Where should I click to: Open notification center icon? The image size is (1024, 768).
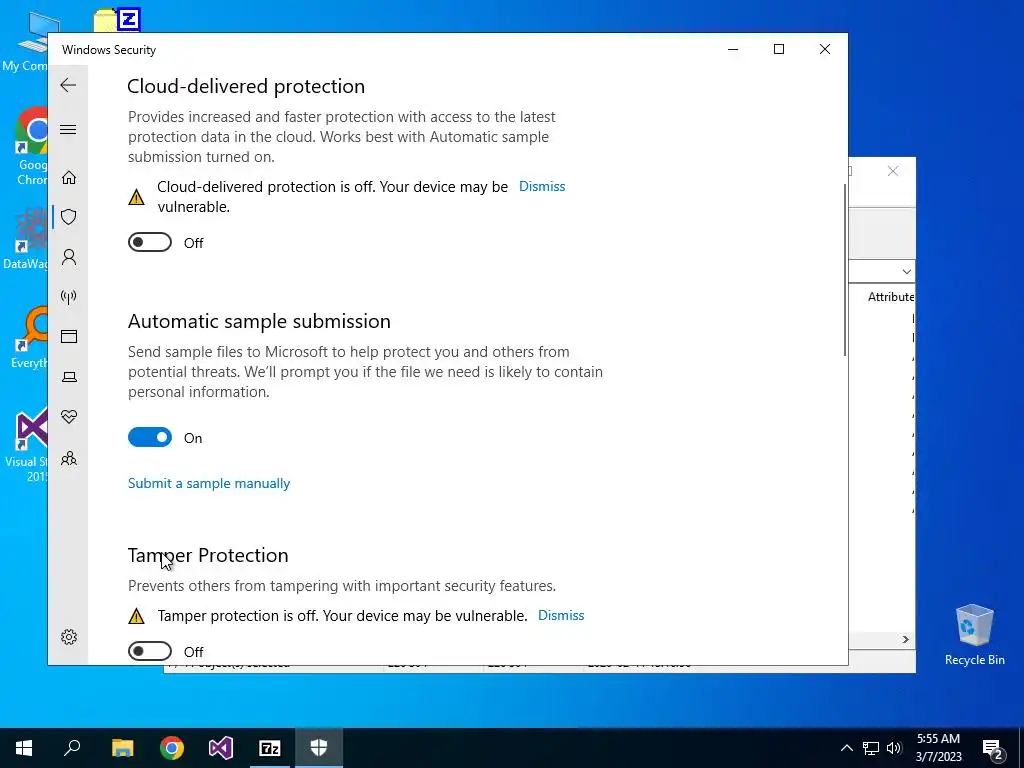point(993,748)
